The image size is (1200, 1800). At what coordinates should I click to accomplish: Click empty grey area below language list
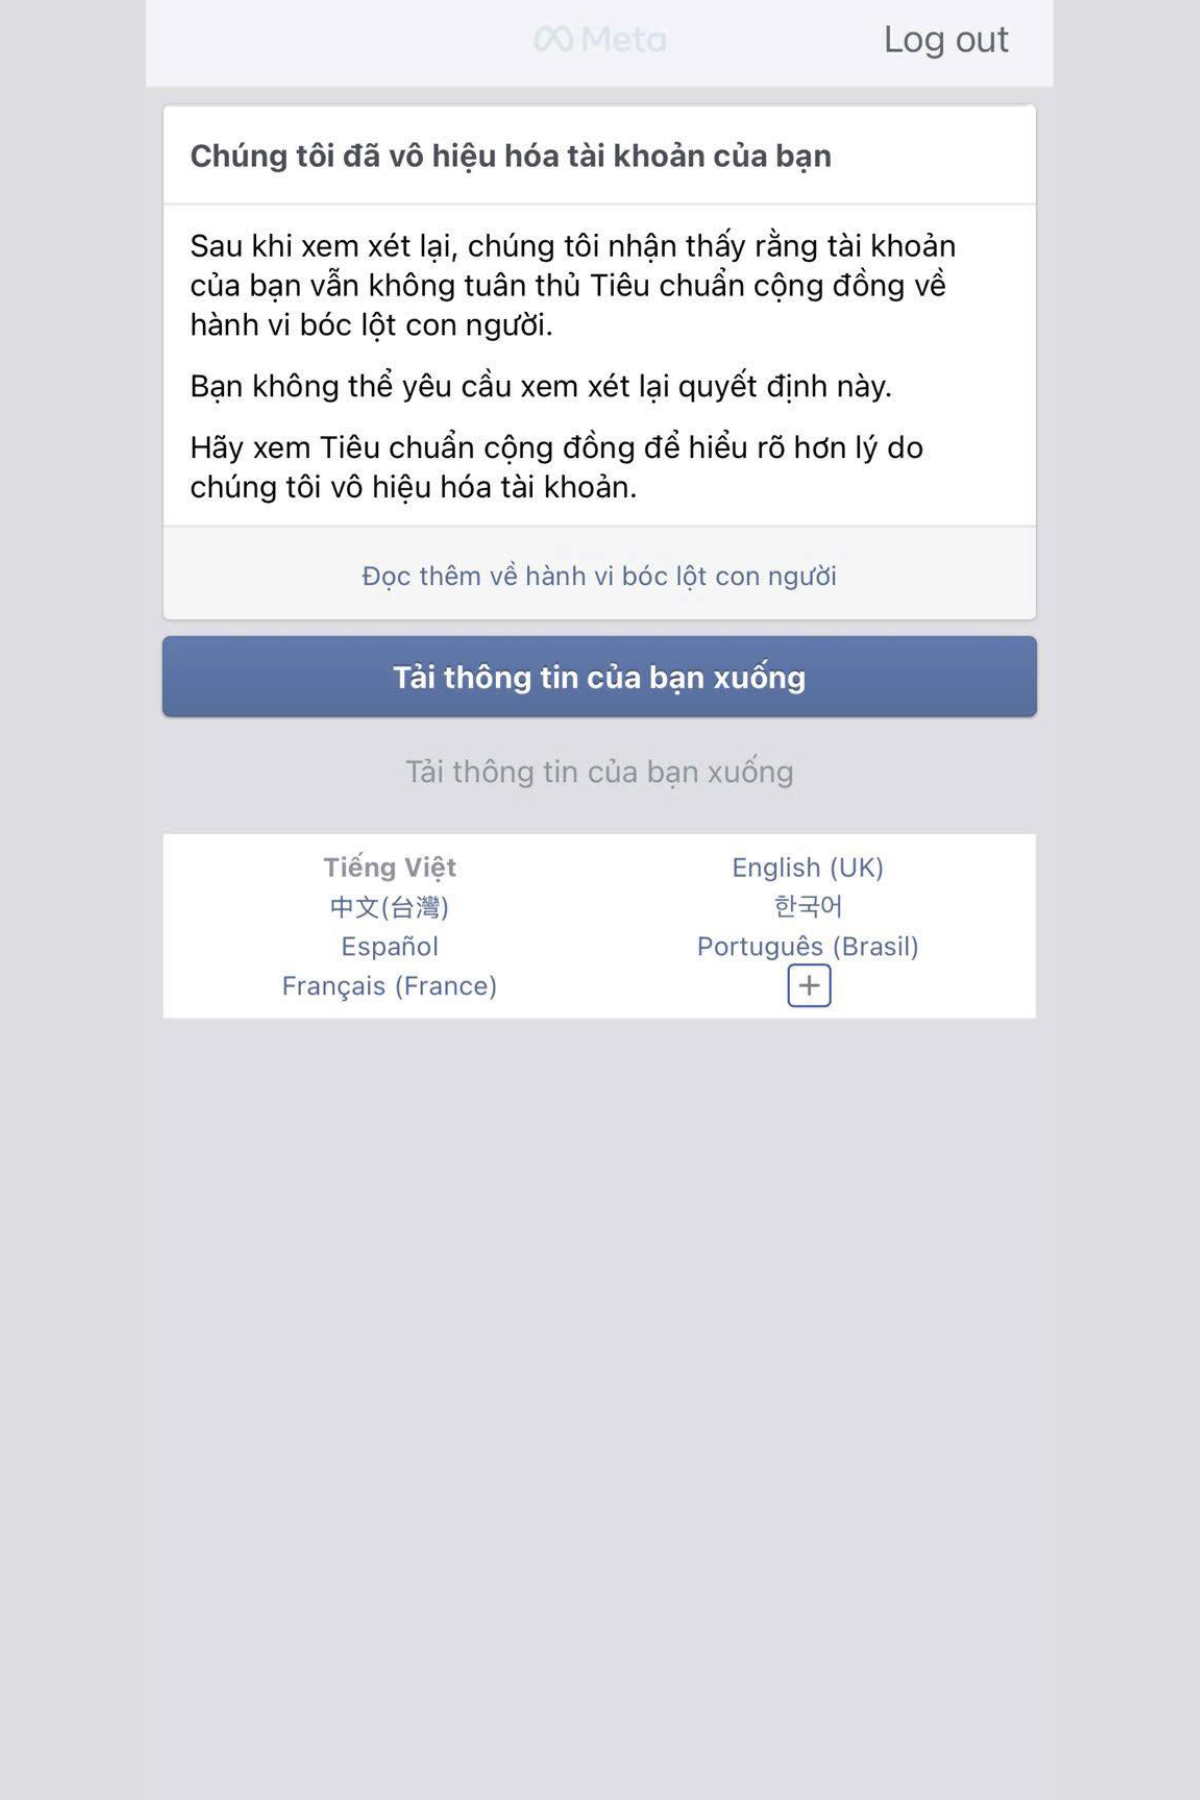600,1400
